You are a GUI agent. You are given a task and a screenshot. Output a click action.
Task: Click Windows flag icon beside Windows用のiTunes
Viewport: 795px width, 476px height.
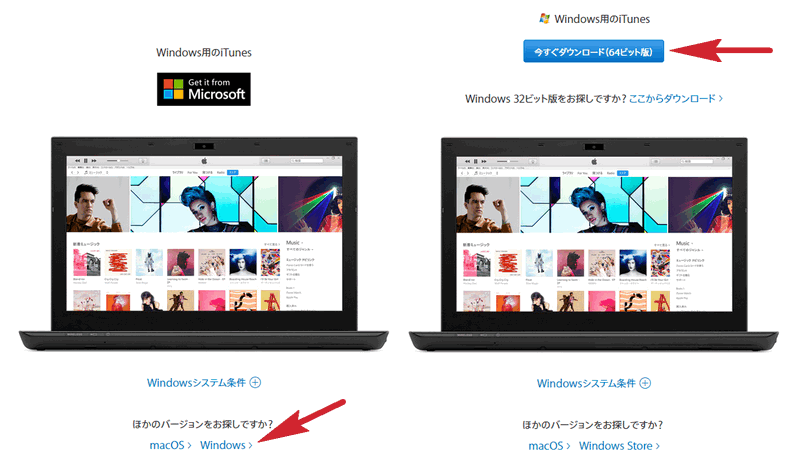point(545,19)
